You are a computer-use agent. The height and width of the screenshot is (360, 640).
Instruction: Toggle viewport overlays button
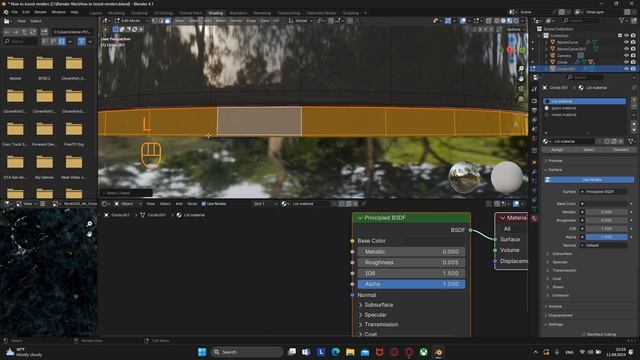click(463, 20)
